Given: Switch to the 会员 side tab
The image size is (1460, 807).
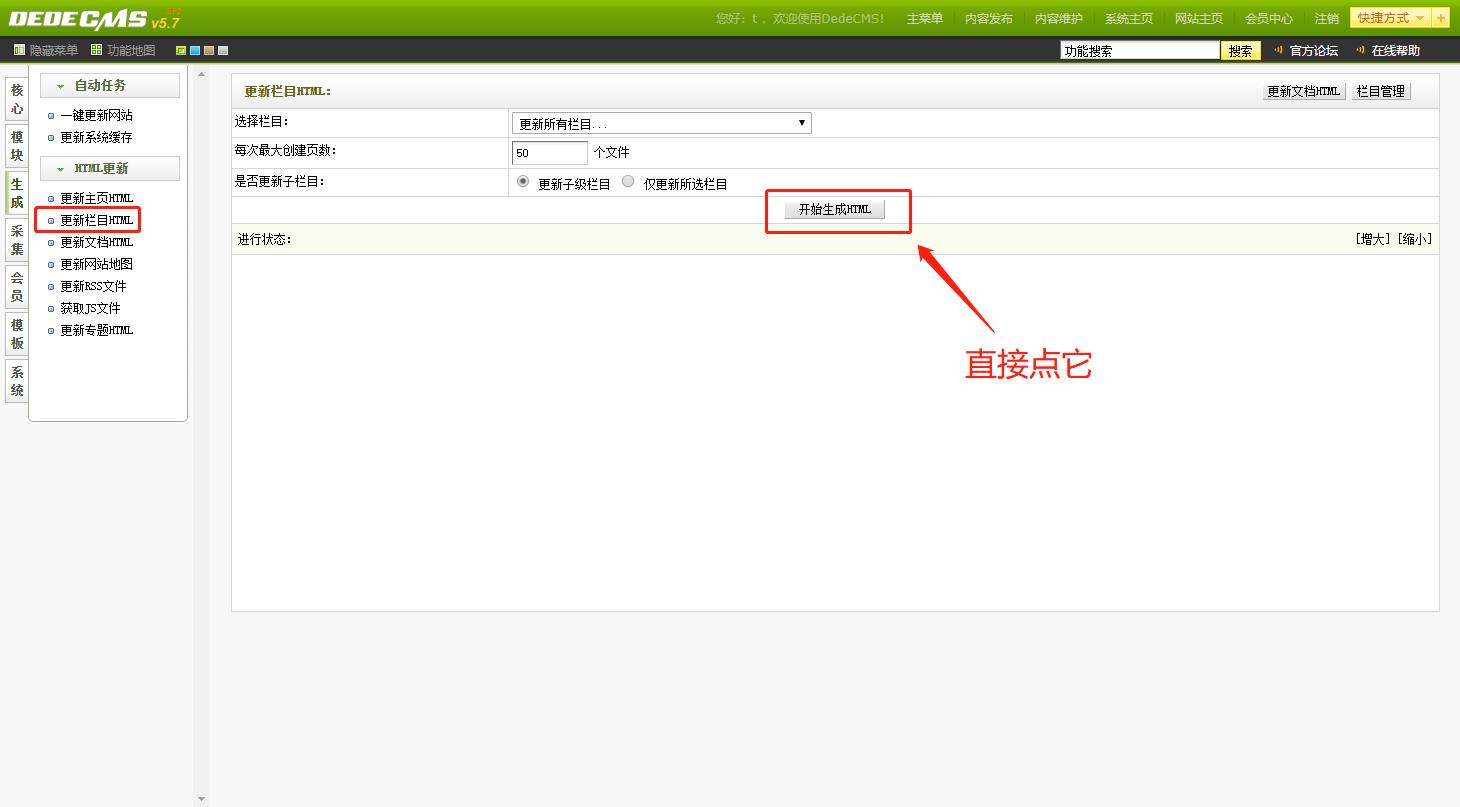Looking at the screenshot, I should pos(17,287).
